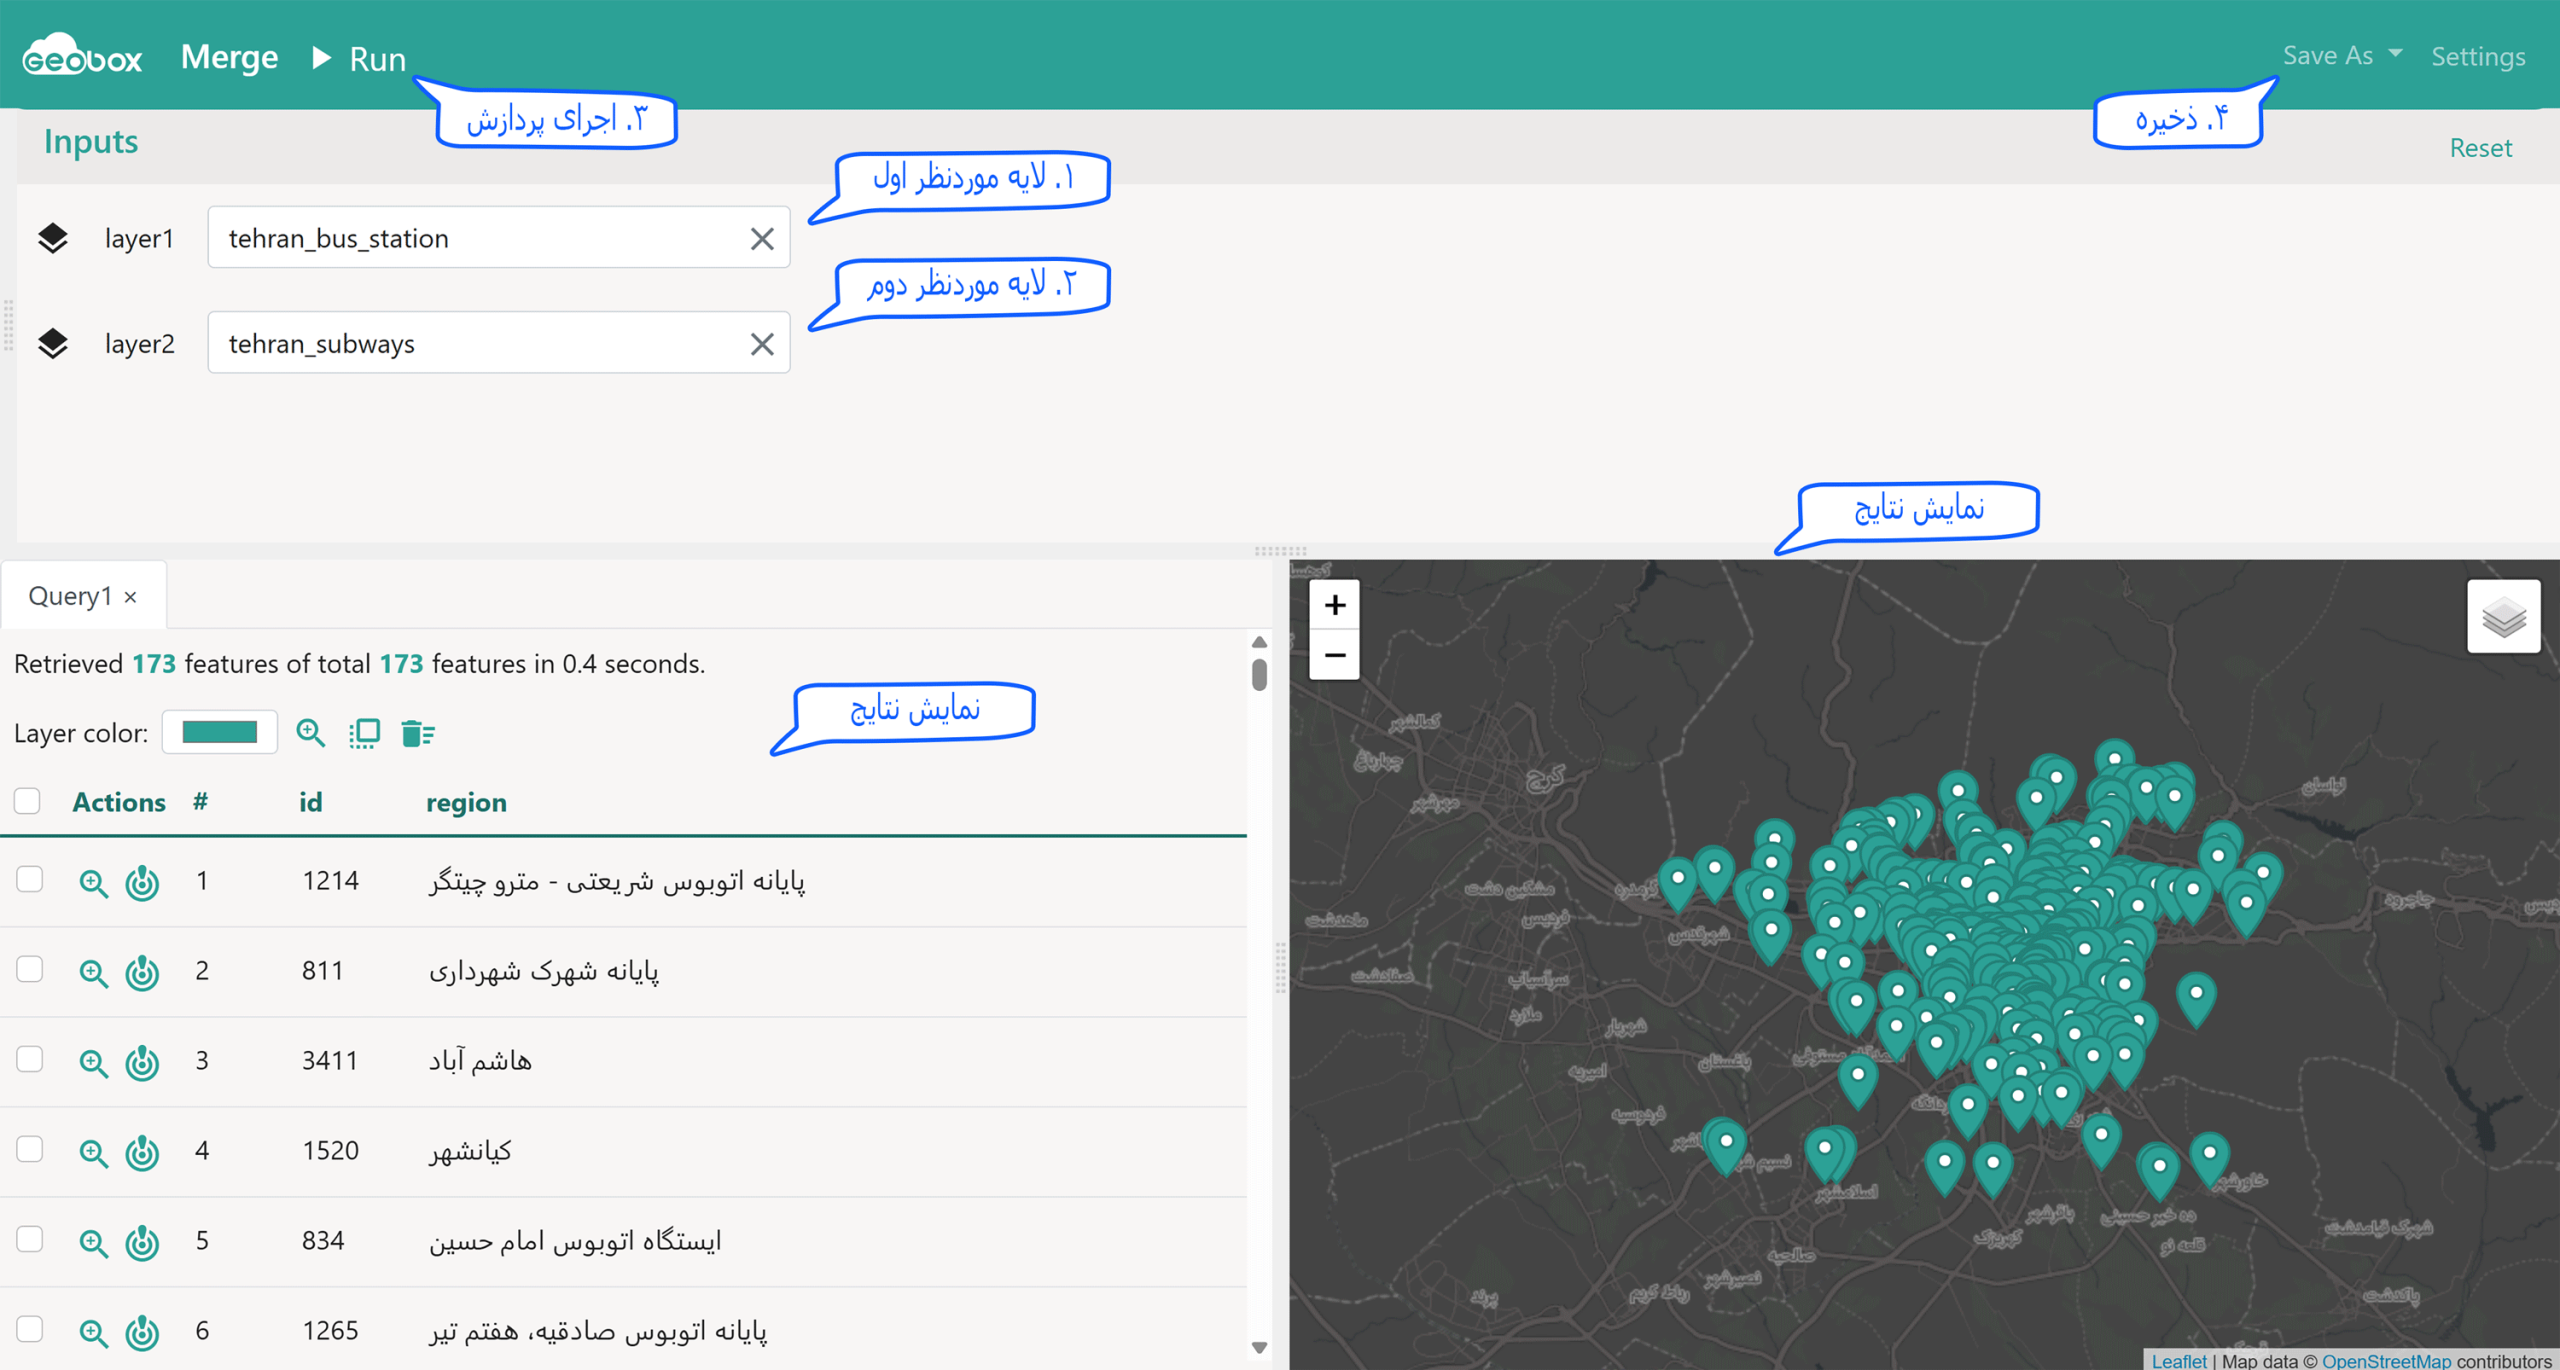Click the Inputs section heading
The image size is (2560, 1370).
click(91, 142)
